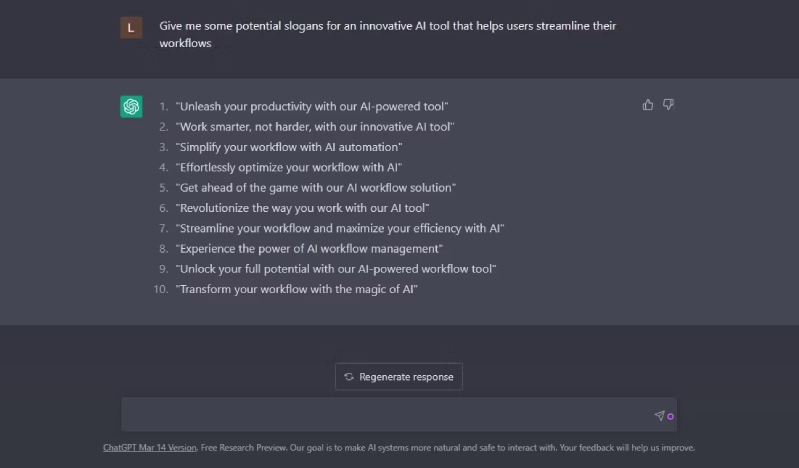
Task: Click the slogan "Streamline your workflow and maximize"
Action: [x=339, y=228]
